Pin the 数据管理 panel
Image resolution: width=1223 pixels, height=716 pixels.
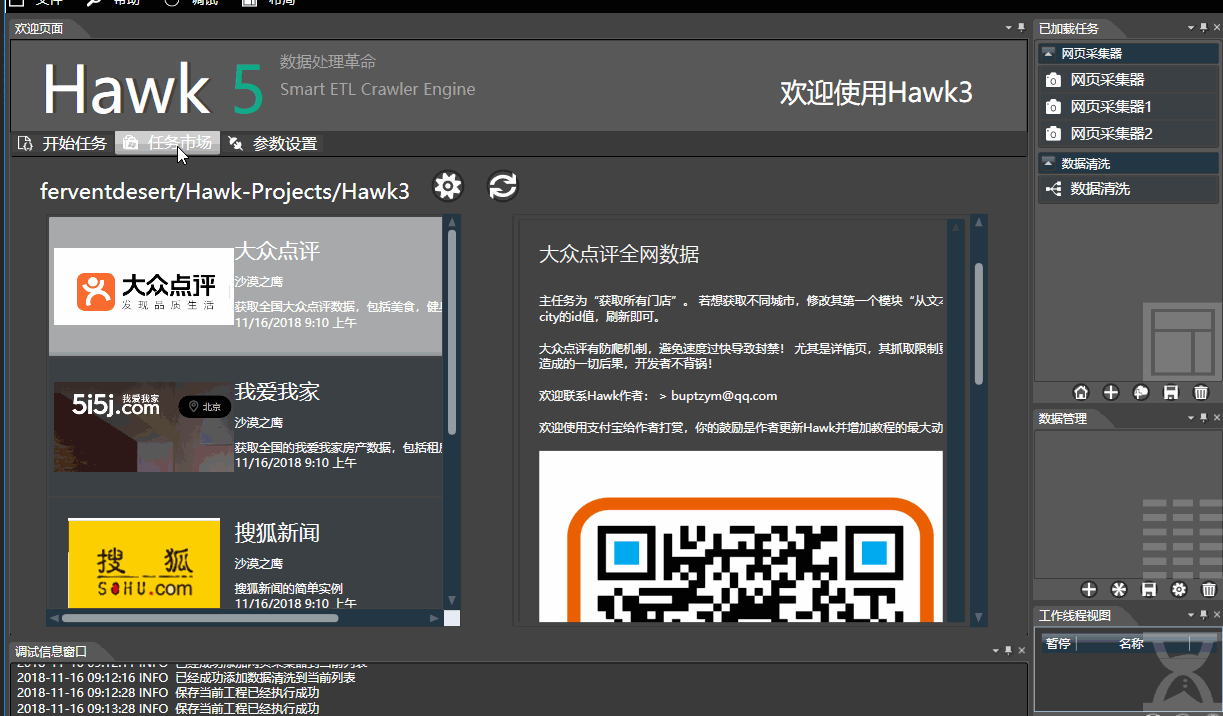point(1203,418)
